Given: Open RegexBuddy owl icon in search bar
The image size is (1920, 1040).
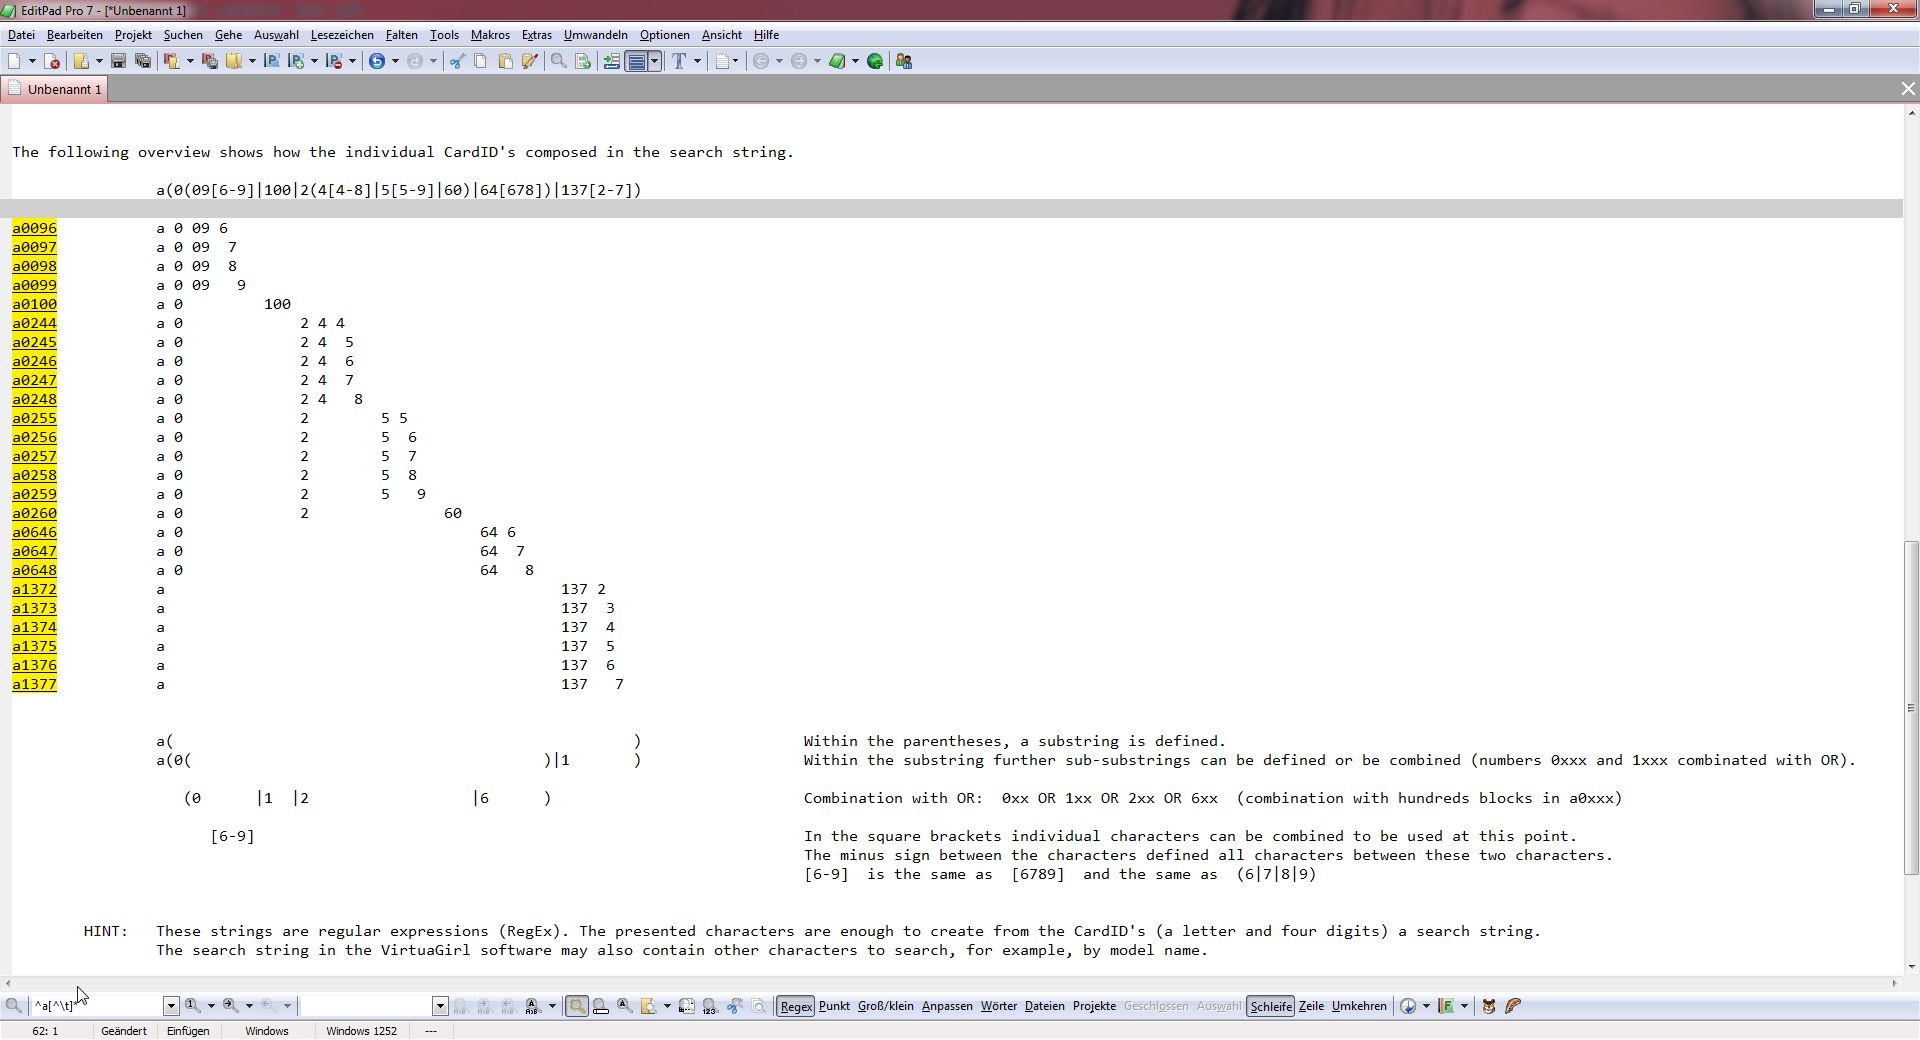Looking at the screenshot, I should pyautogui.click(x=1488, y=1006).
